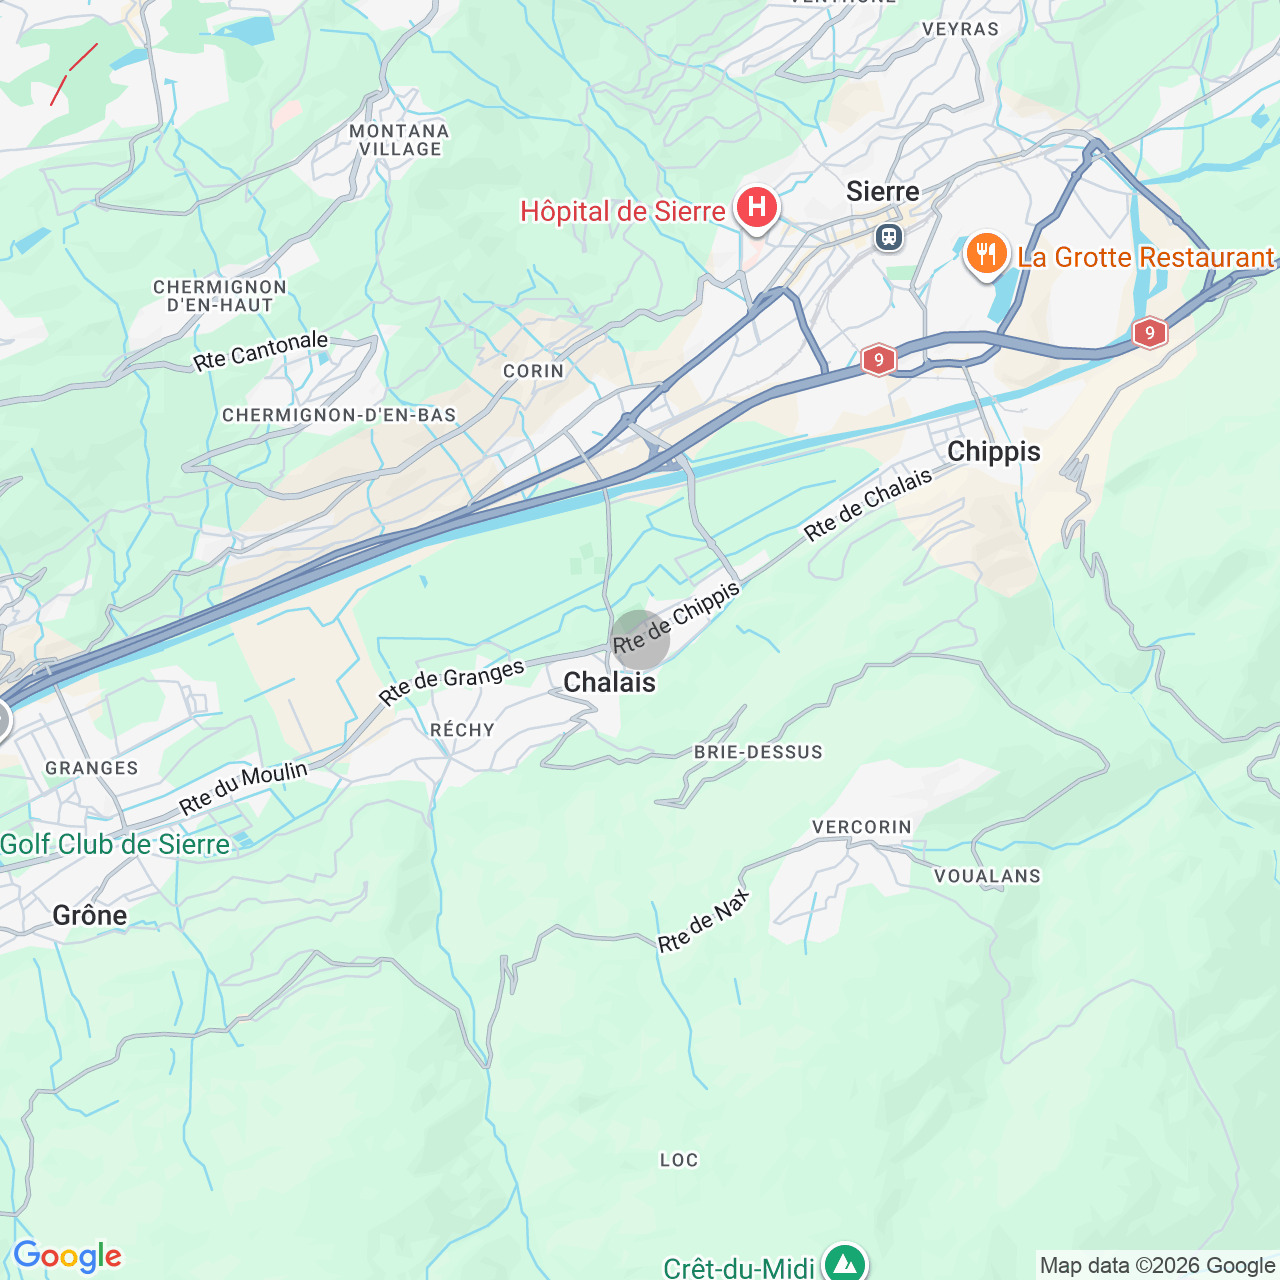Click the Map data ©2026 Google attribution
The height and width of the screenshot is (1280, 1280).
(1157, 1265)
